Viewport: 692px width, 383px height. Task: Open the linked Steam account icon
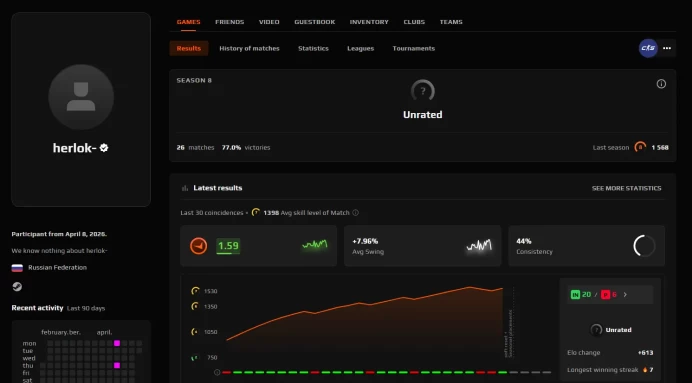coord(17,287)
